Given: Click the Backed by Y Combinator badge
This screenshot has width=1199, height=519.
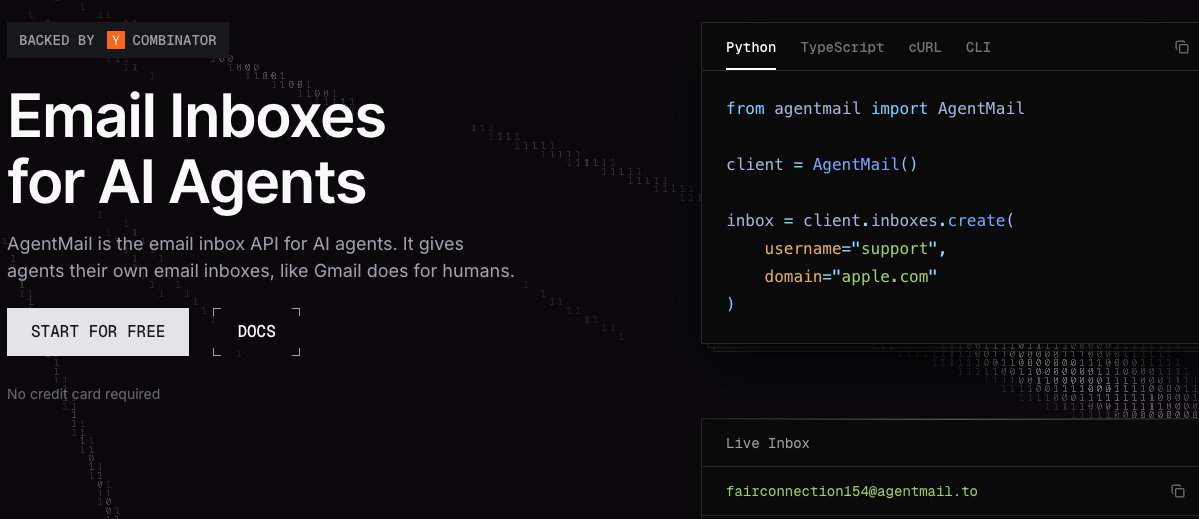Looking at the screenshot, I should [118, 40].
